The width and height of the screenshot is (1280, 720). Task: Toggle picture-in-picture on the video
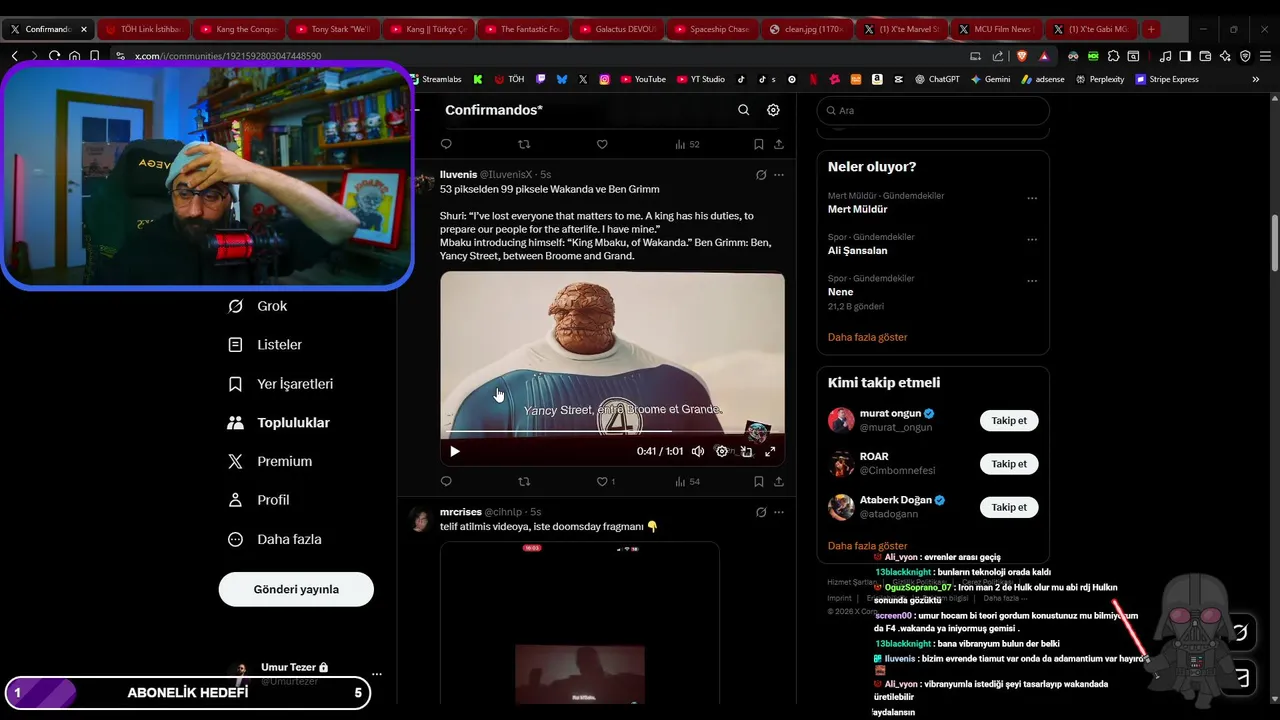click(746, 451)
